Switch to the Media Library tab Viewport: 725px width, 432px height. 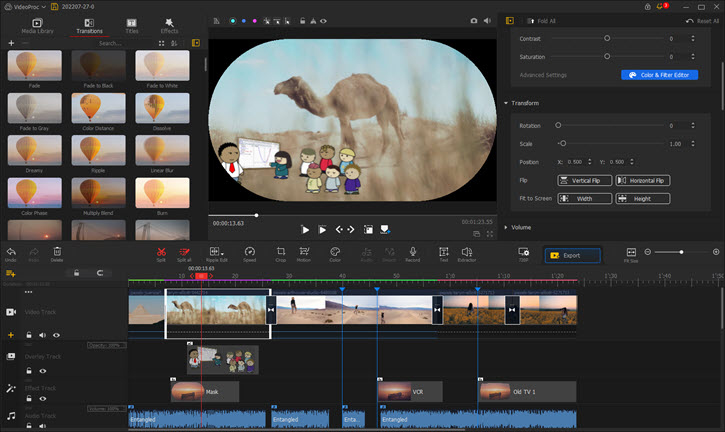(x=37, y=25)
